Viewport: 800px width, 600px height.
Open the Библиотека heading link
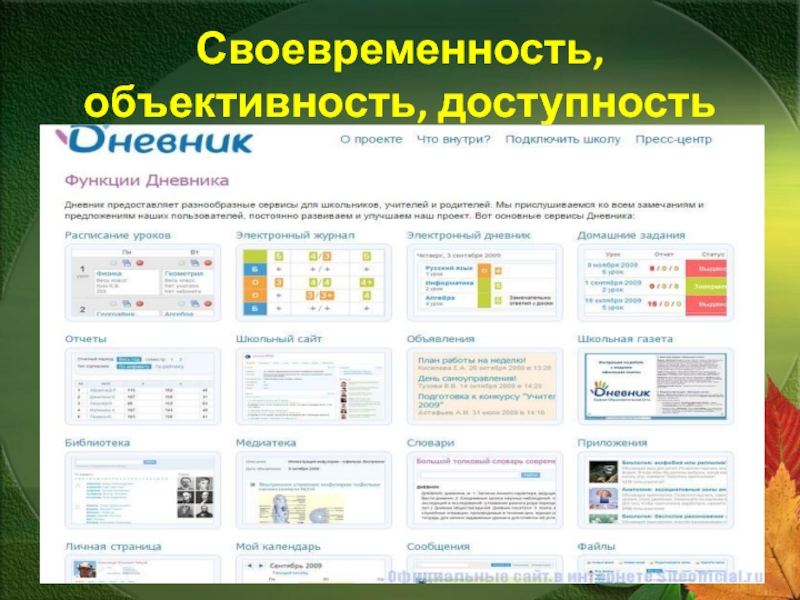[97, 442]
